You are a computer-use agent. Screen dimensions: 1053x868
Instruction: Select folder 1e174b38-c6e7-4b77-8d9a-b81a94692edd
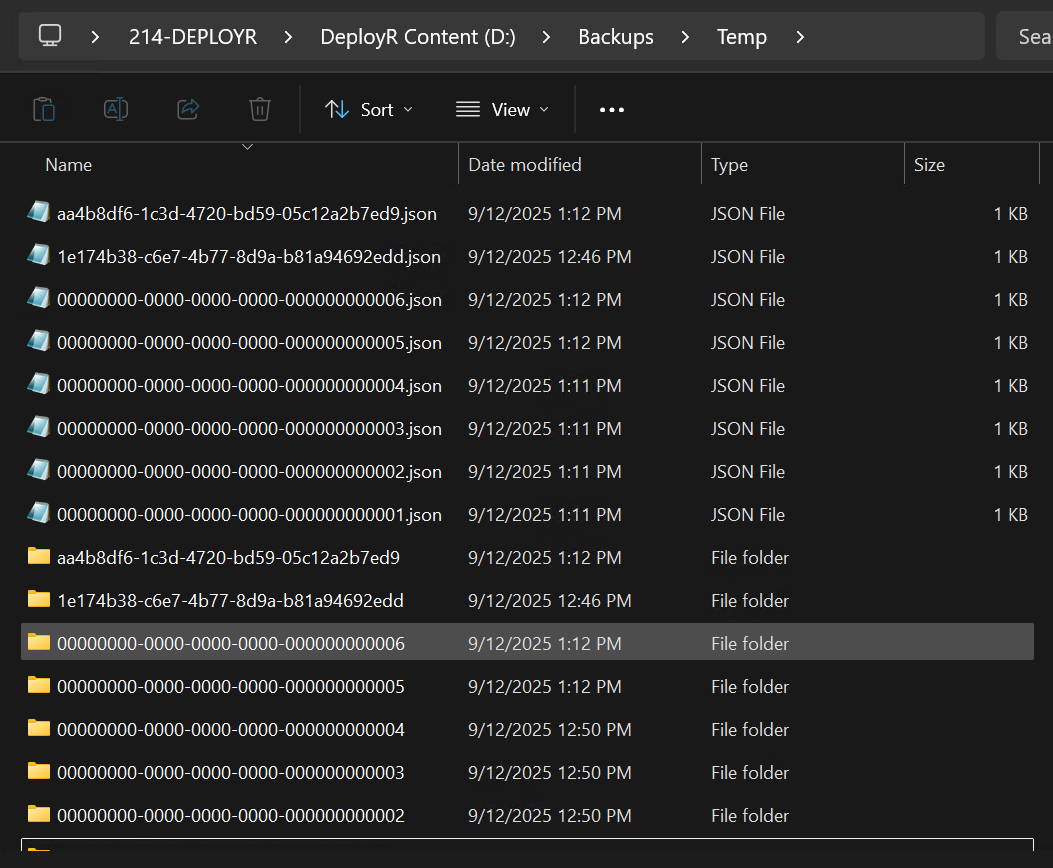527,600
